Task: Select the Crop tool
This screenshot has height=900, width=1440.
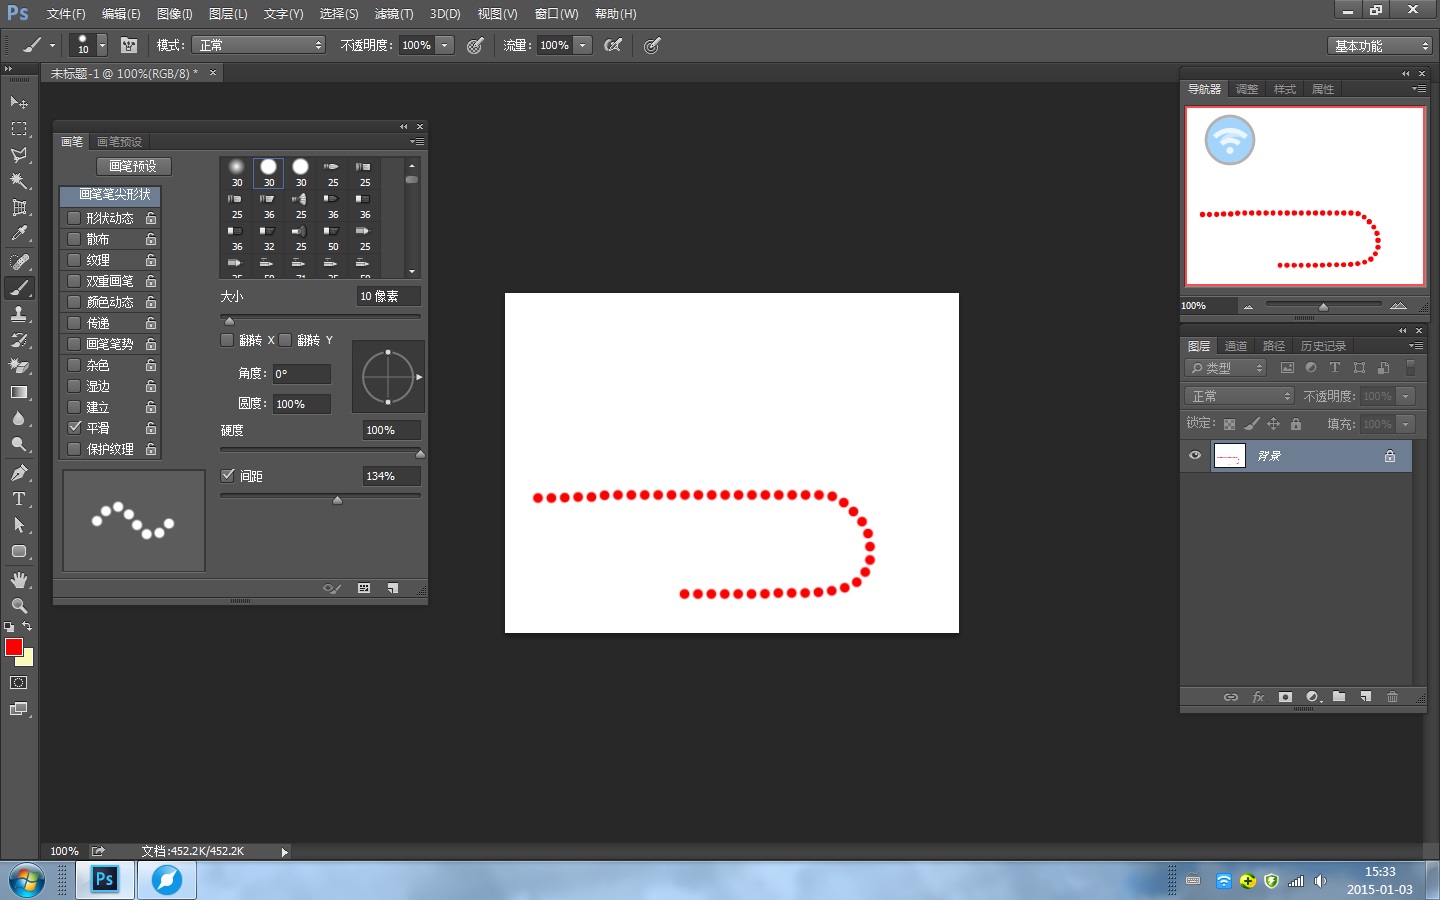Action: (x=19, y=208)
